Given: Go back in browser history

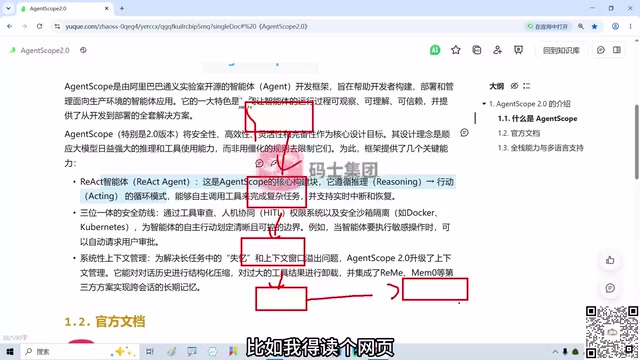Looking at the screenshot, I should (9, 27).
